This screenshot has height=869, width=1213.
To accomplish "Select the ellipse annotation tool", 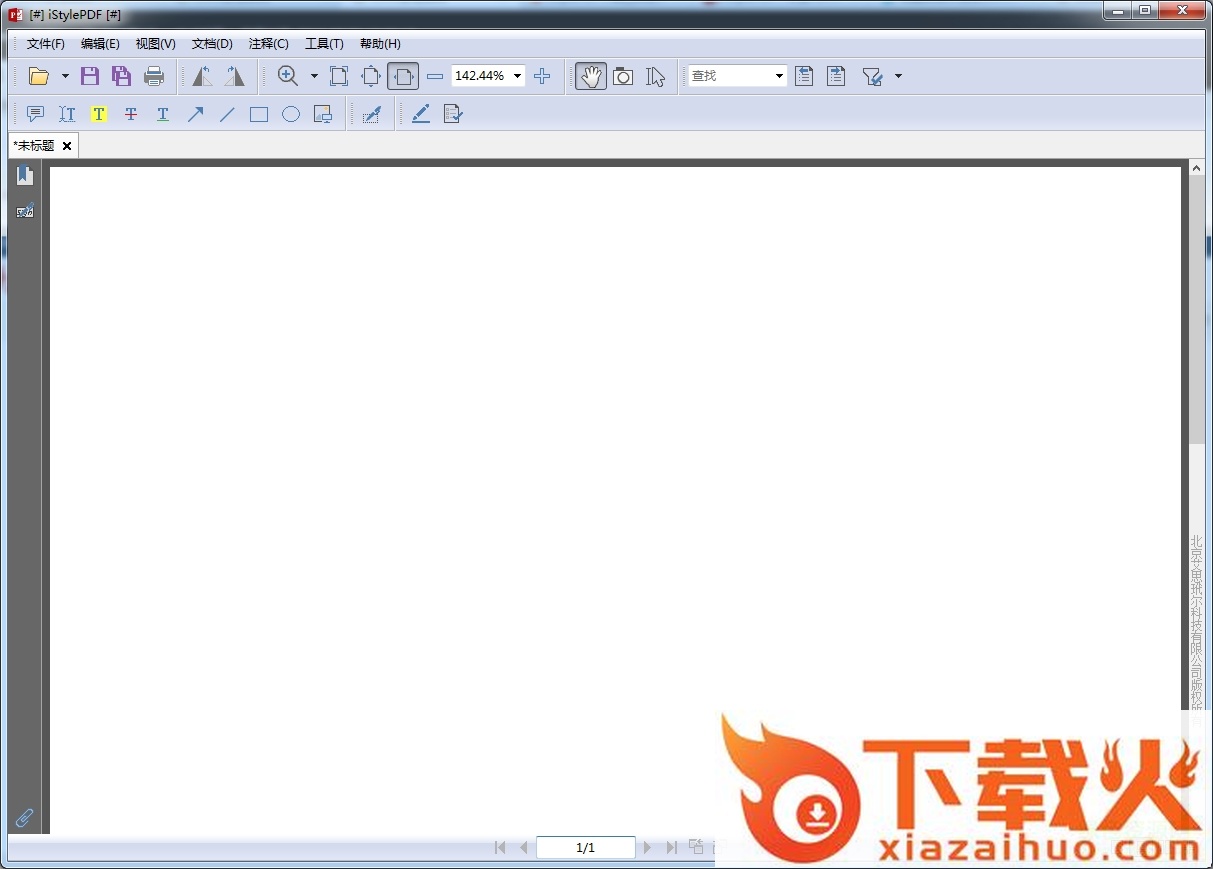I will 291,114.
